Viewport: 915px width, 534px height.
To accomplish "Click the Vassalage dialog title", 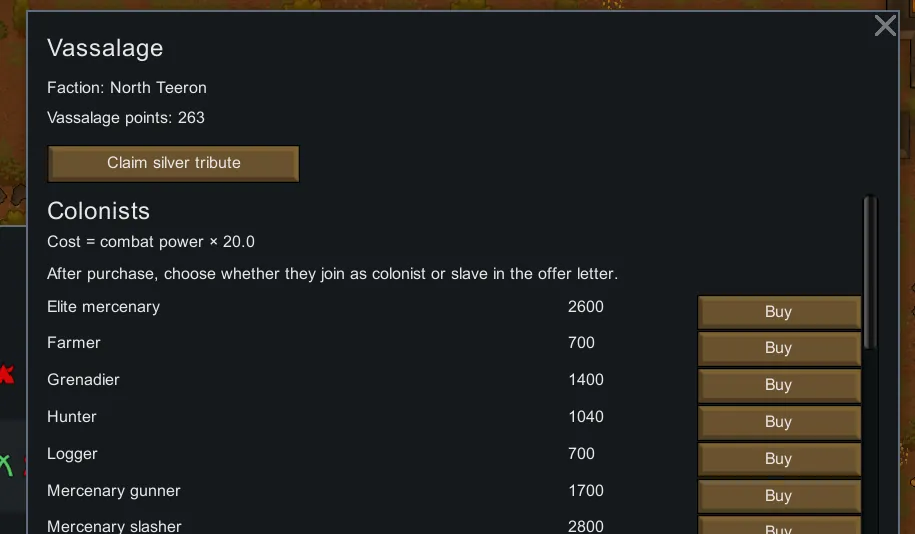I will (x=105, y=48).
